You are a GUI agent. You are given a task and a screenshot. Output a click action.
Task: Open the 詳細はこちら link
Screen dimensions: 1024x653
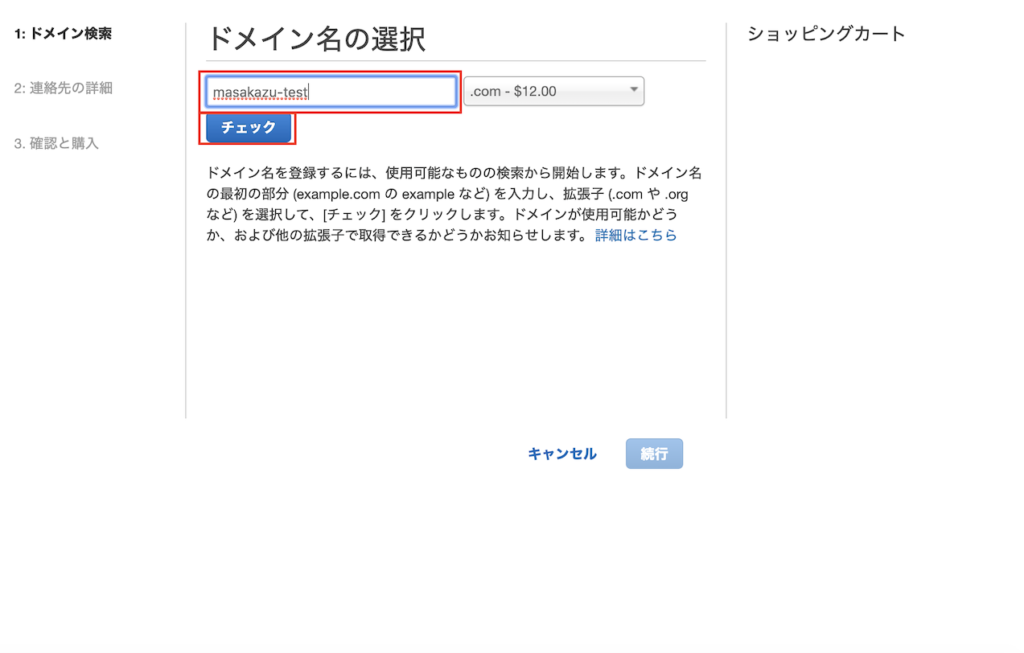636,236
